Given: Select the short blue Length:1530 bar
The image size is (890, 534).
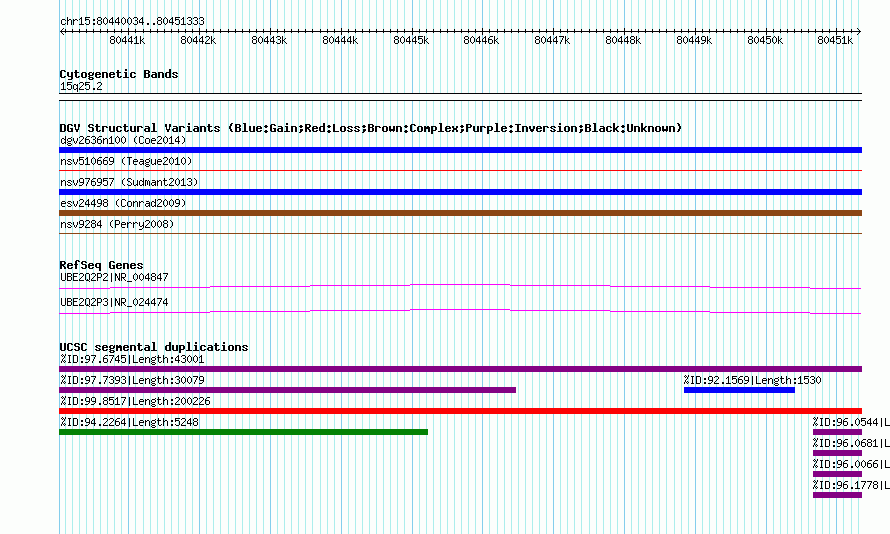Looking at the screenshot, I should pos(739,390).
